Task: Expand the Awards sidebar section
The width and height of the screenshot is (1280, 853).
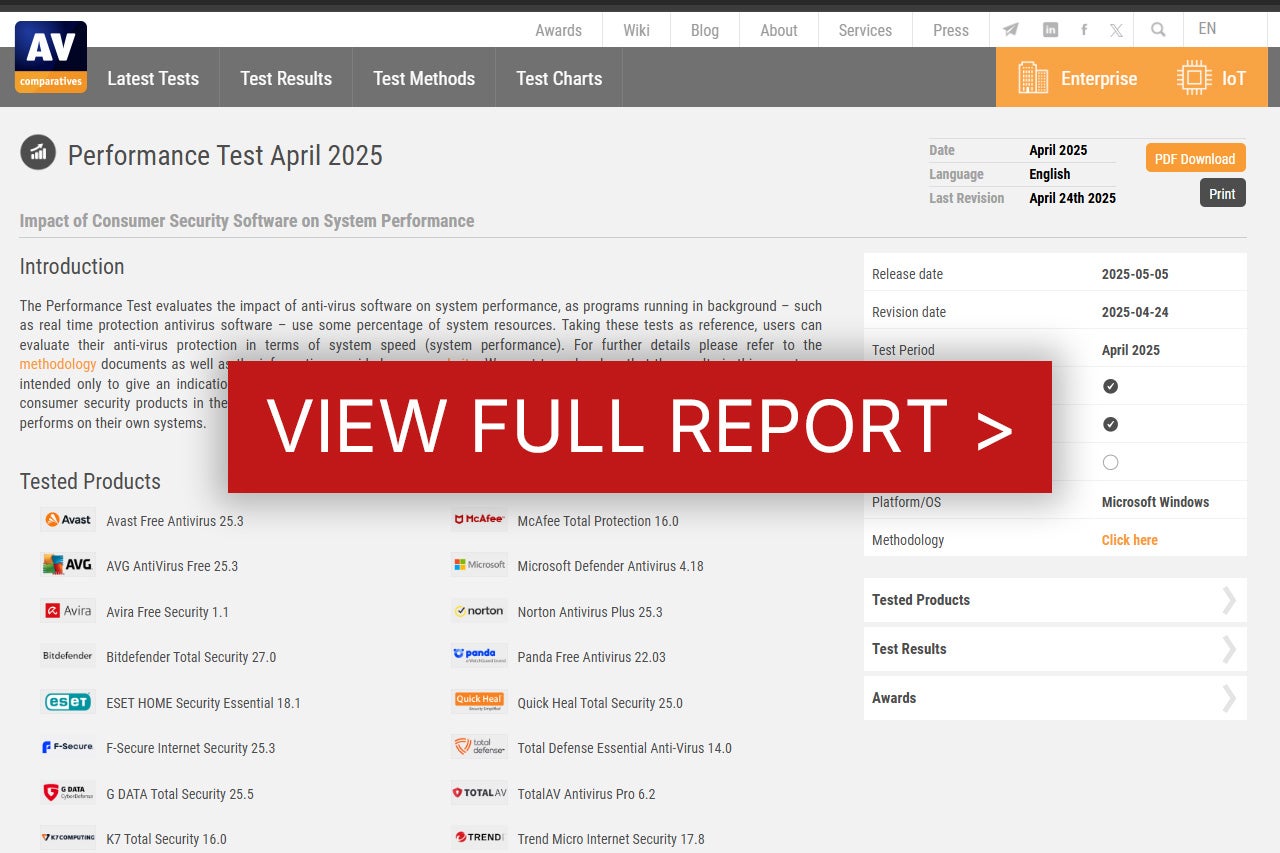Action: click(x=1054, y=698)
